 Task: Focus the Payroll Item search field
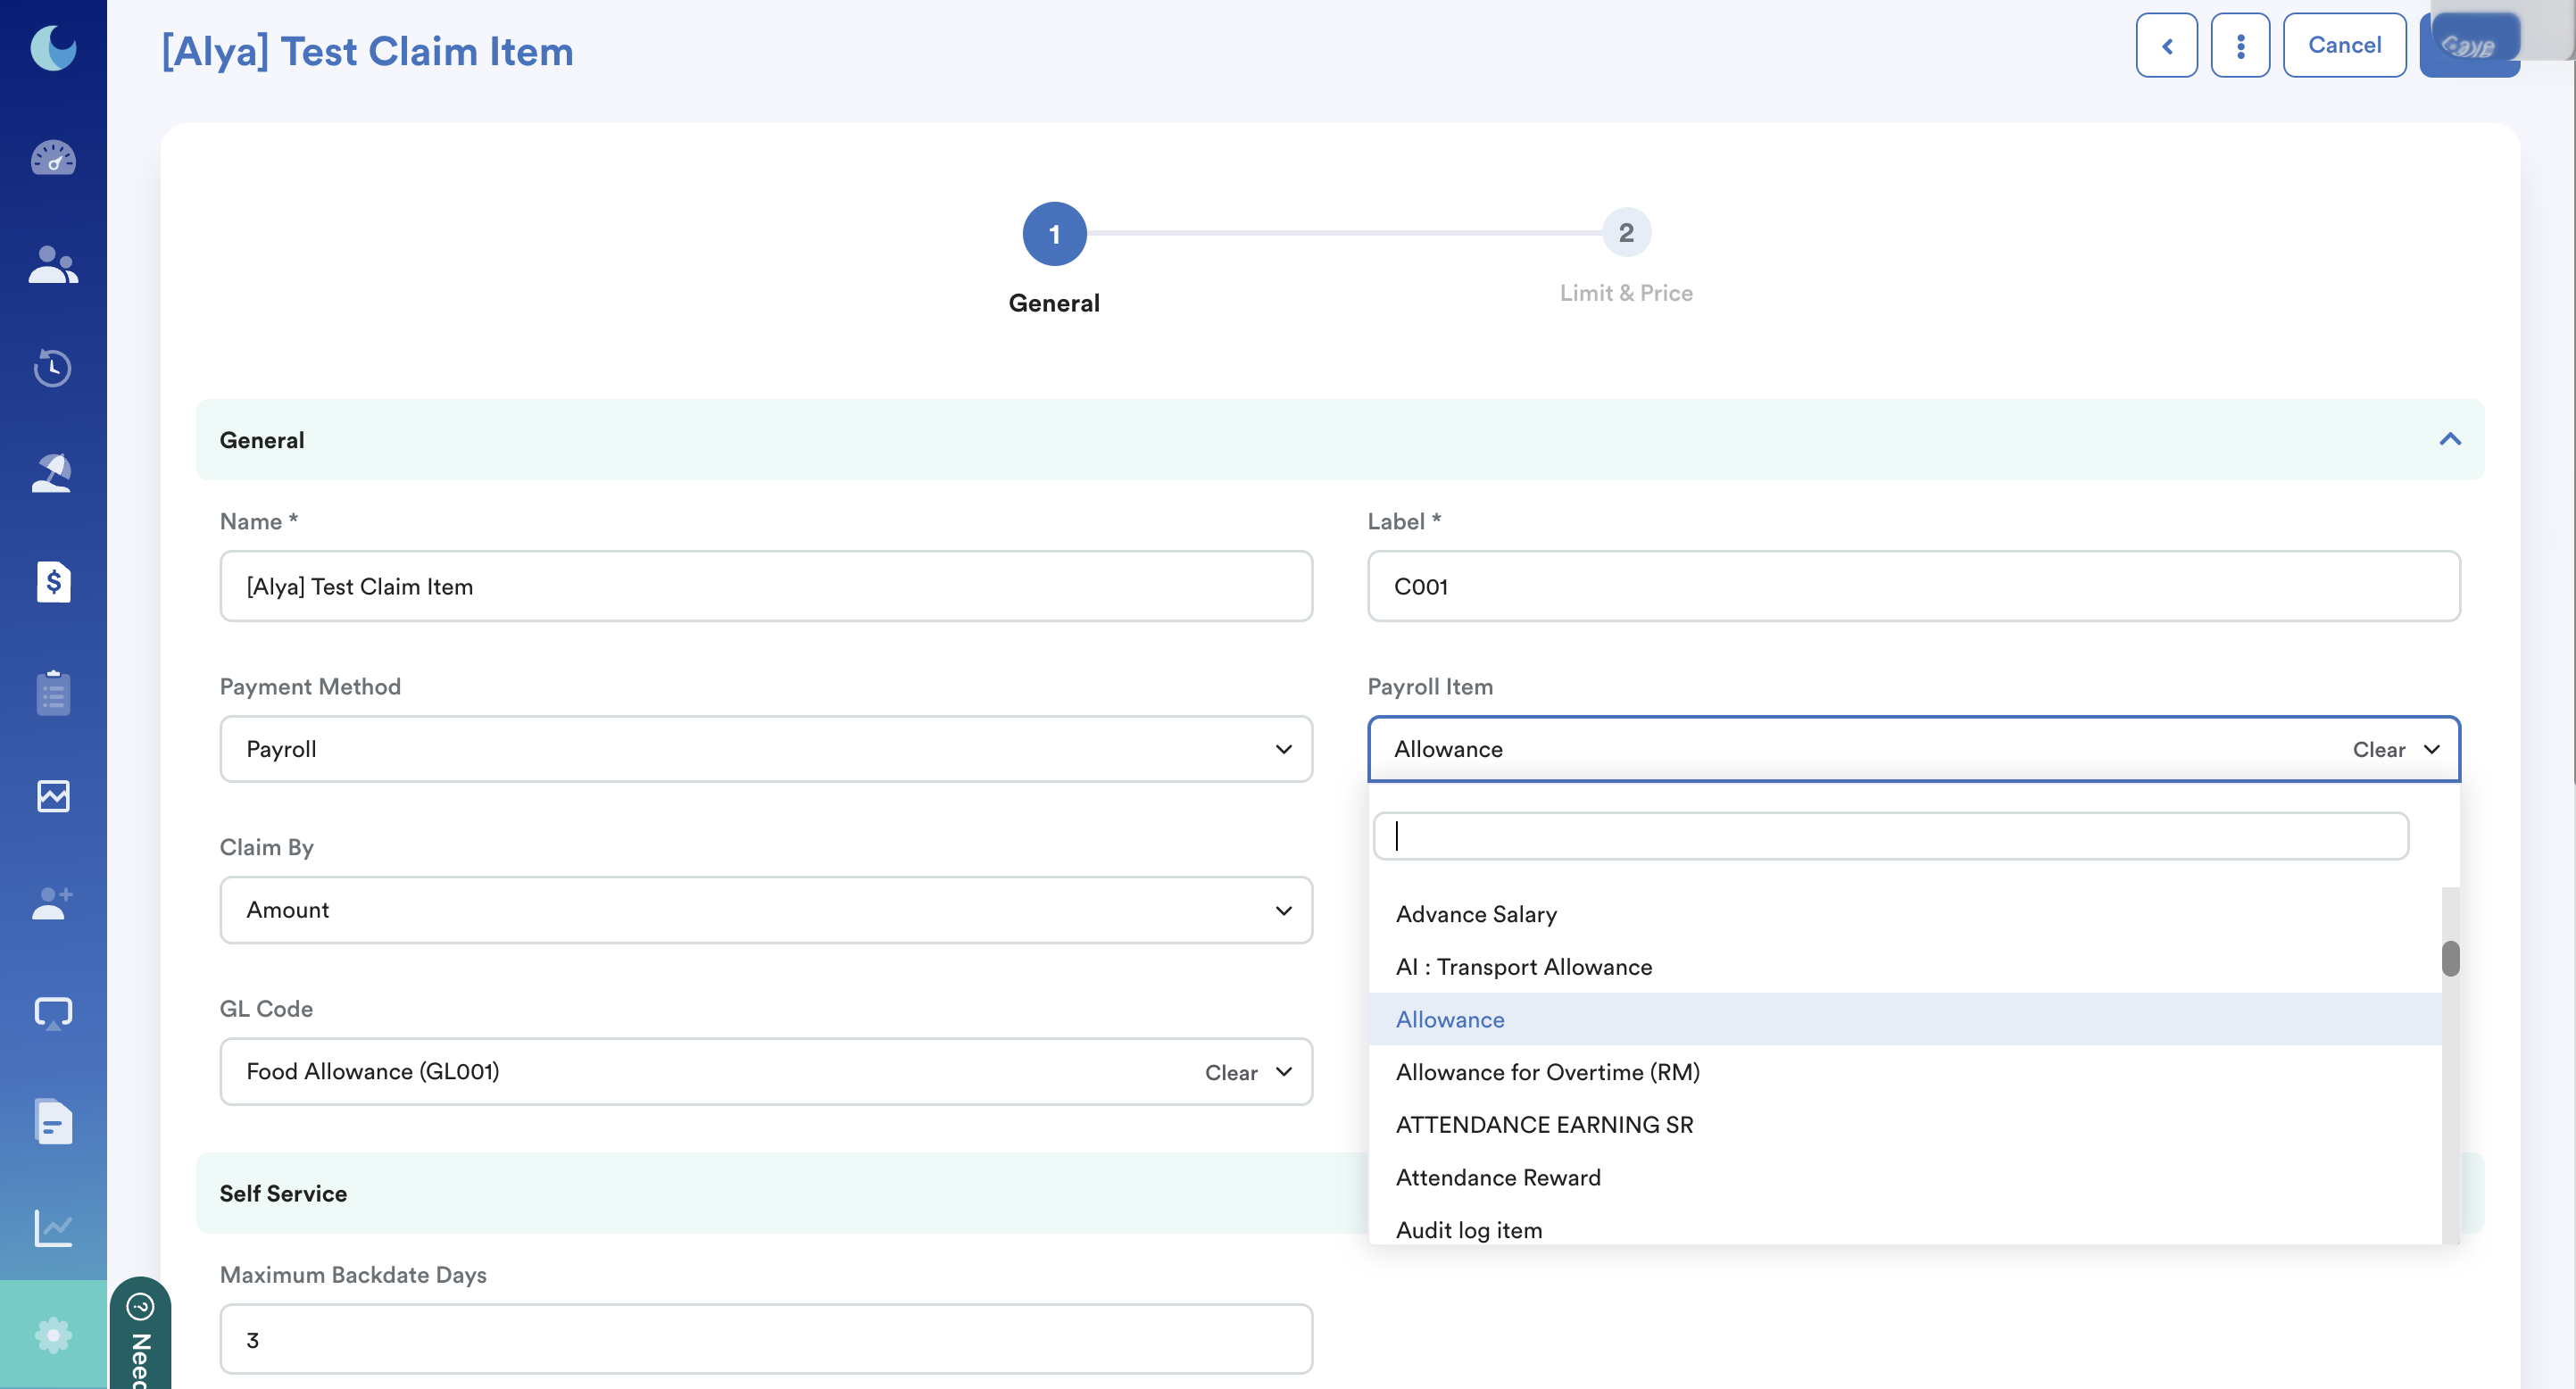[x=1890, y=836]
